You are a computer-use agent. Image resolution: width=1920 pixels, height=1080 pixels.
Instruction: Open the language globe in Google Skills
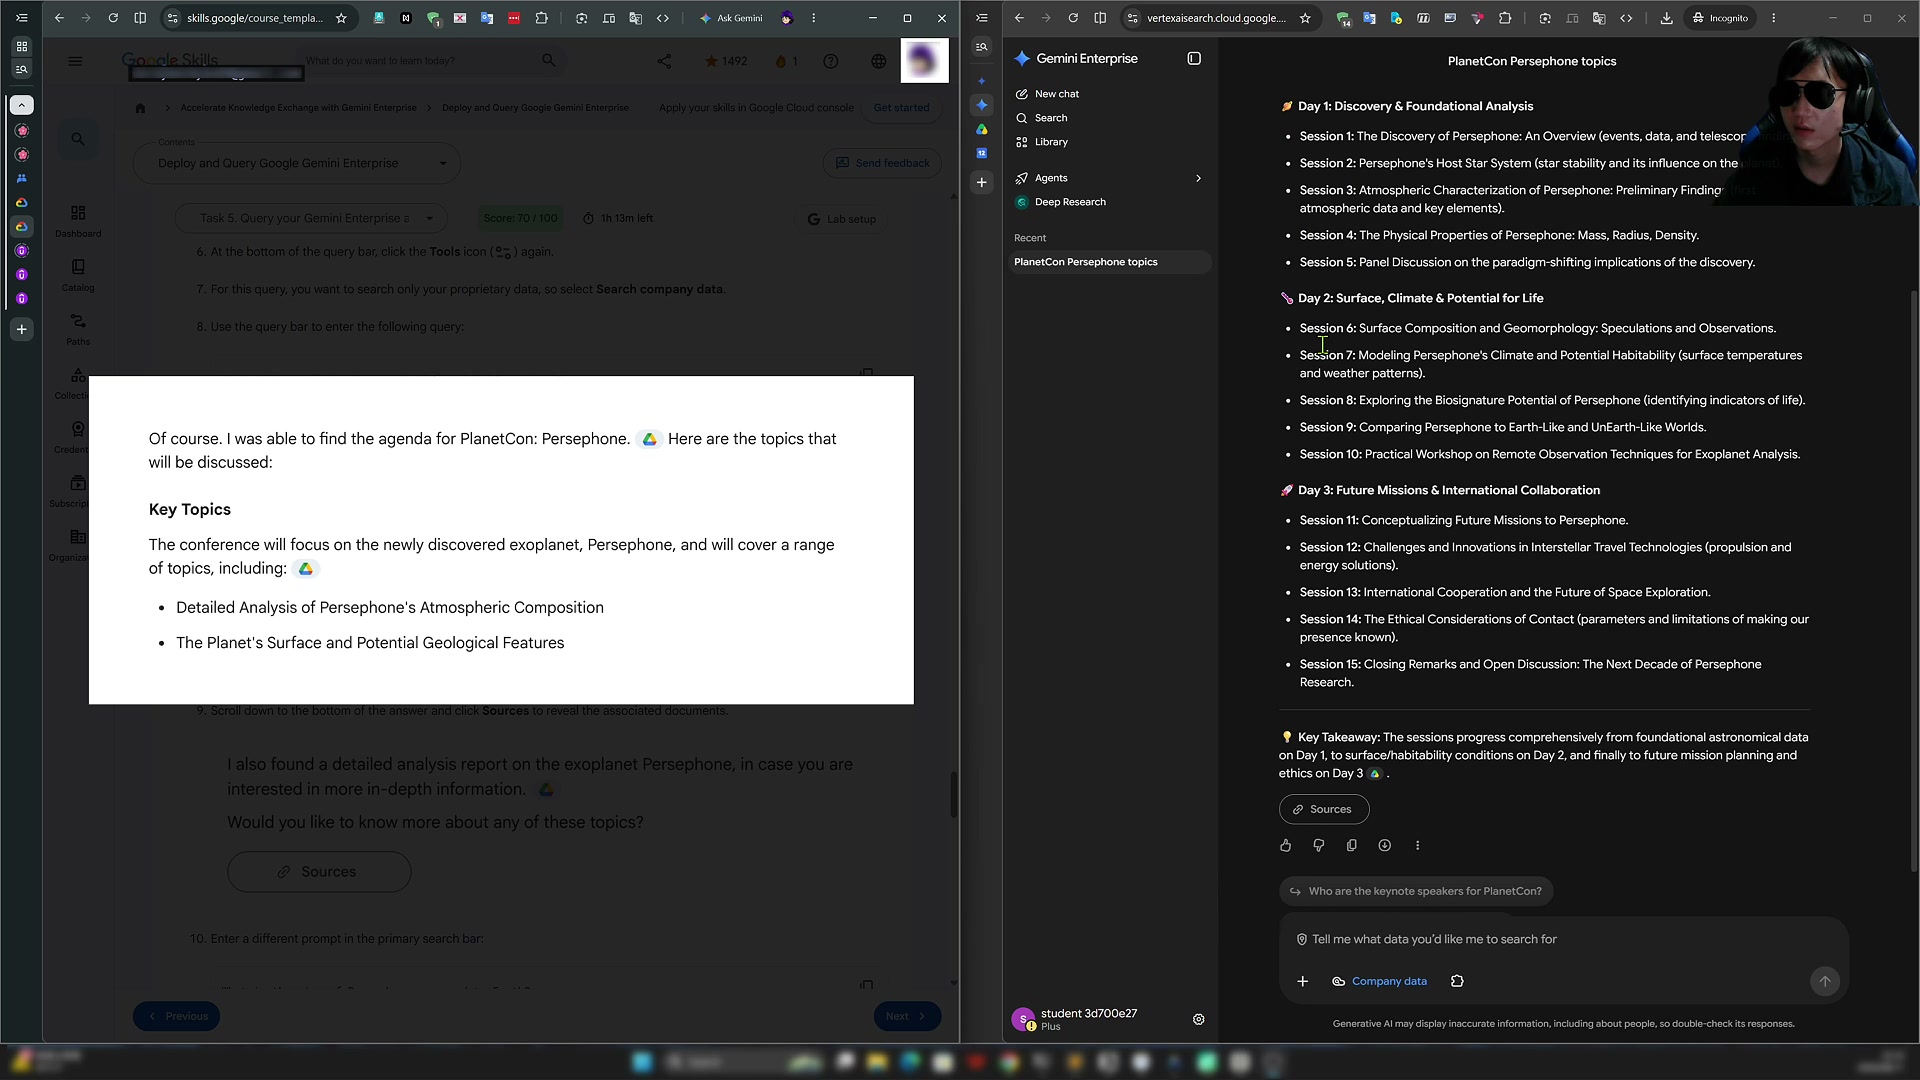(x=878, y=61)
